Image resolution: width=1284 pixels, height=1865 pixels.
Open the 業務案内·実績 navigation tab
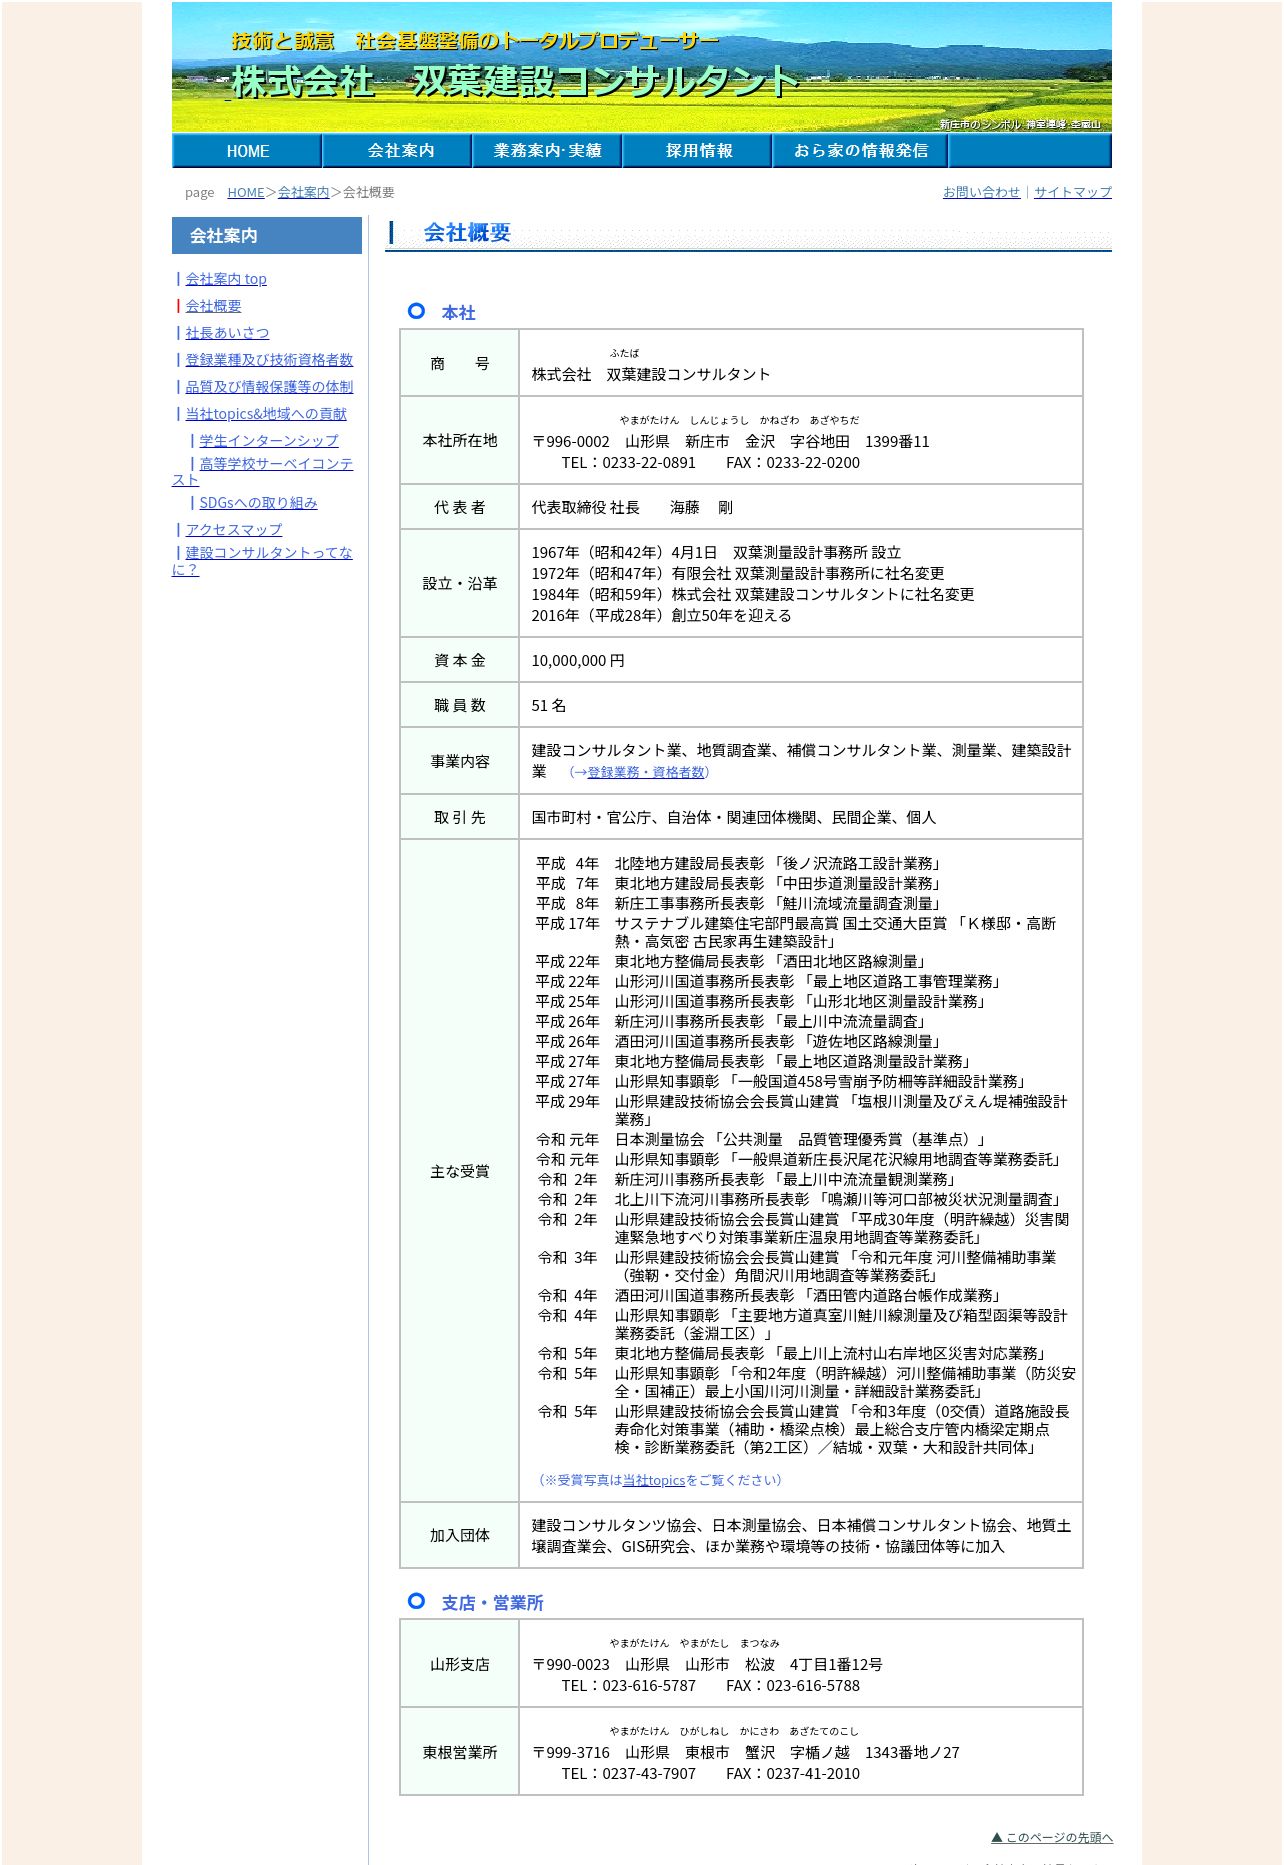click(547, 151)
